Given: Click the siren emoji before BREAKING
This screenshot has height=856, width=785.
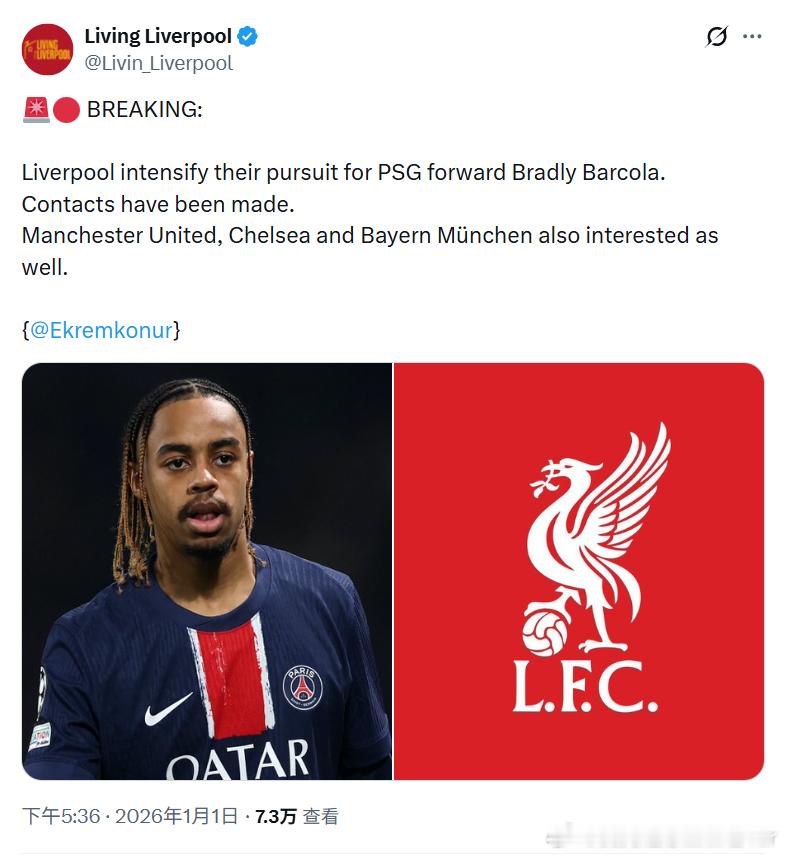Looking at the screenshot, I should click(36, 110).
